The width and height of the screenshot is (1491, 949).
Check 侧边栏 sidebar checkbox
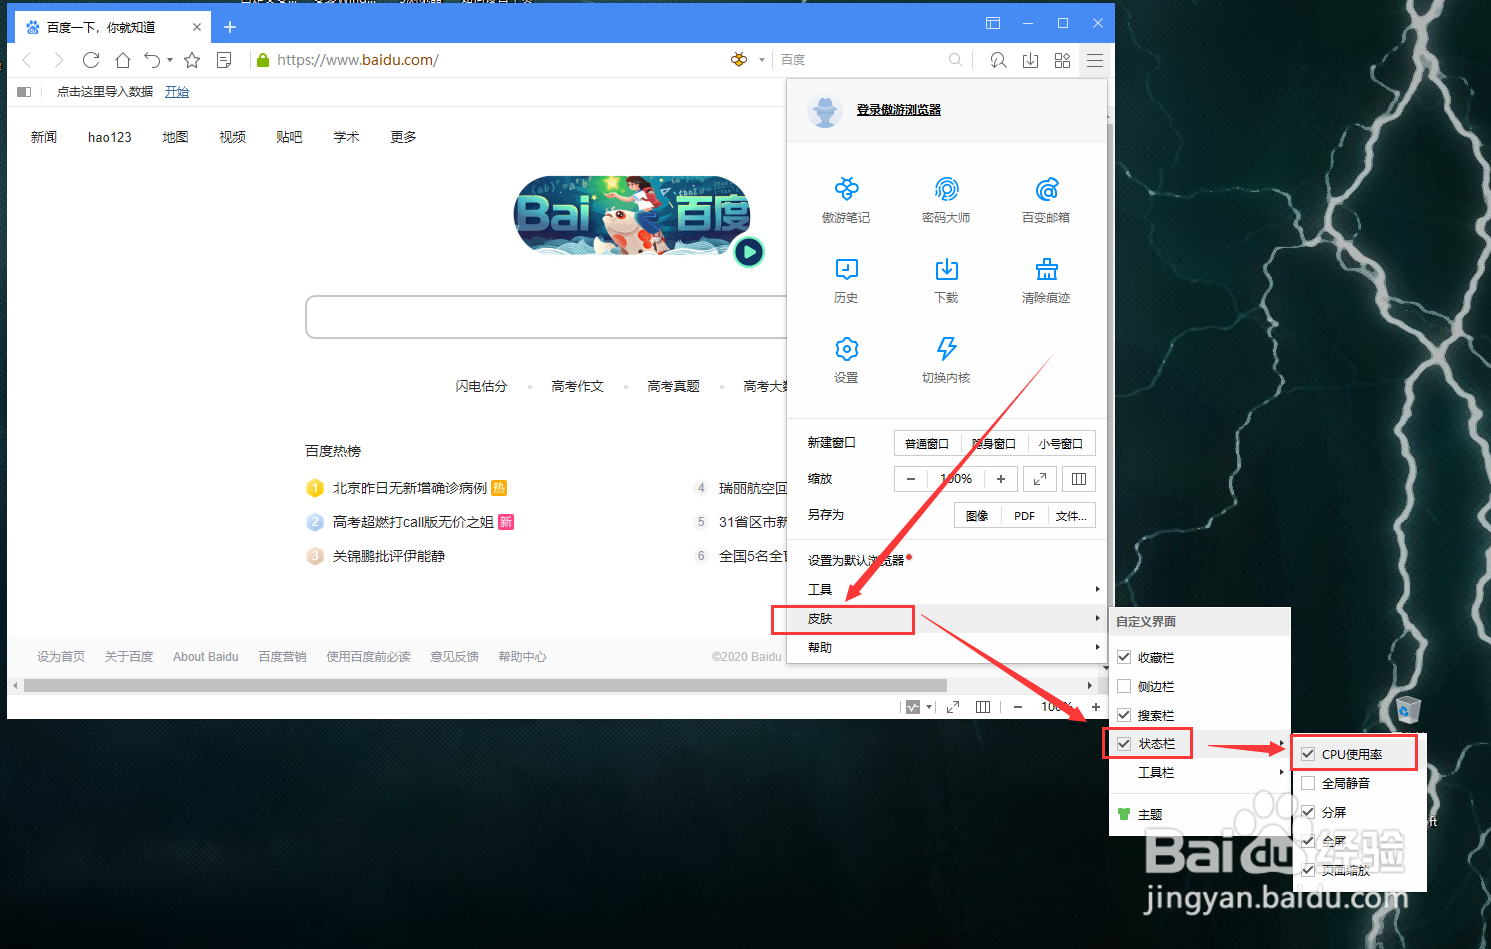click(1124, 686)
